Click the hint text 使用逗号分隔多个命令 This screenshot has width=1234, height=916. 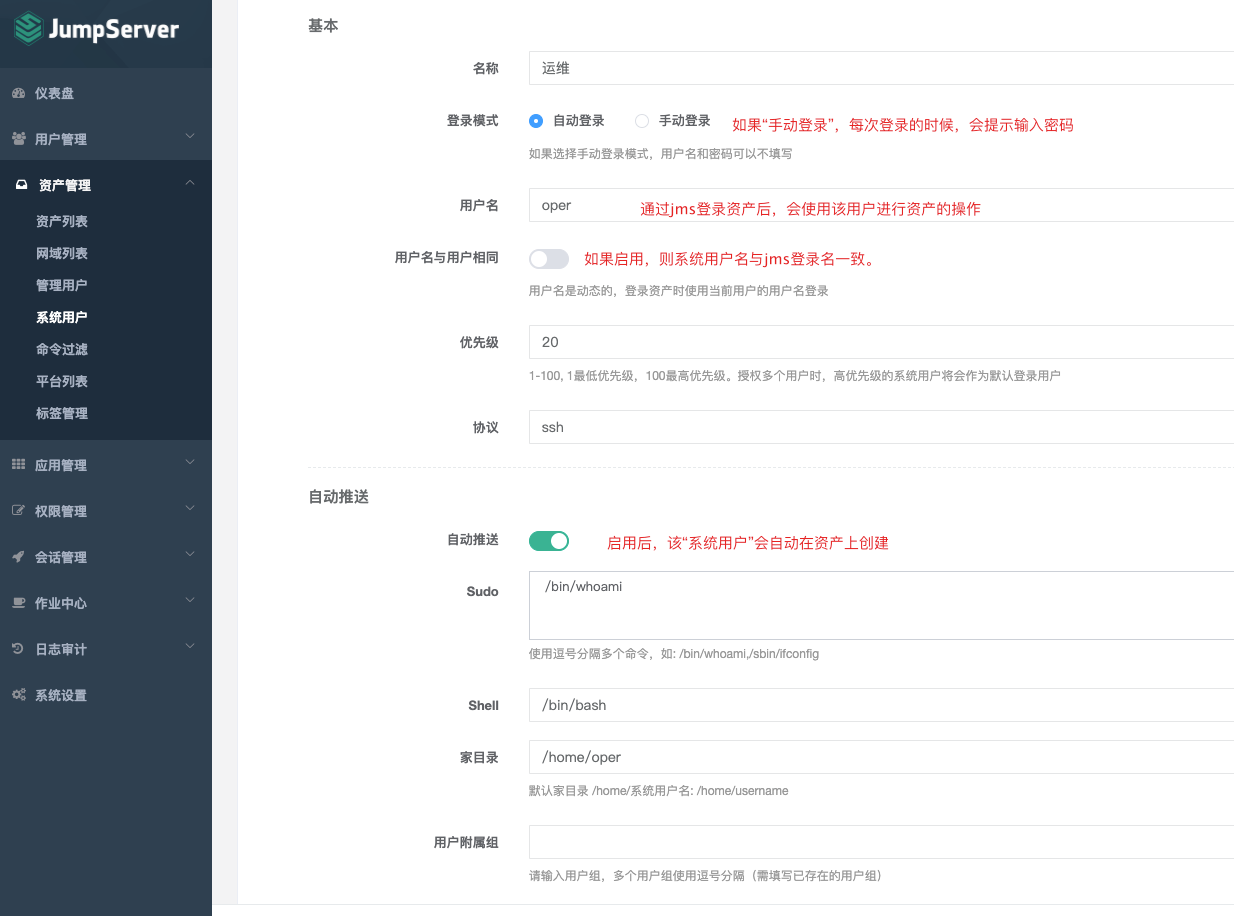coord(674,654)
